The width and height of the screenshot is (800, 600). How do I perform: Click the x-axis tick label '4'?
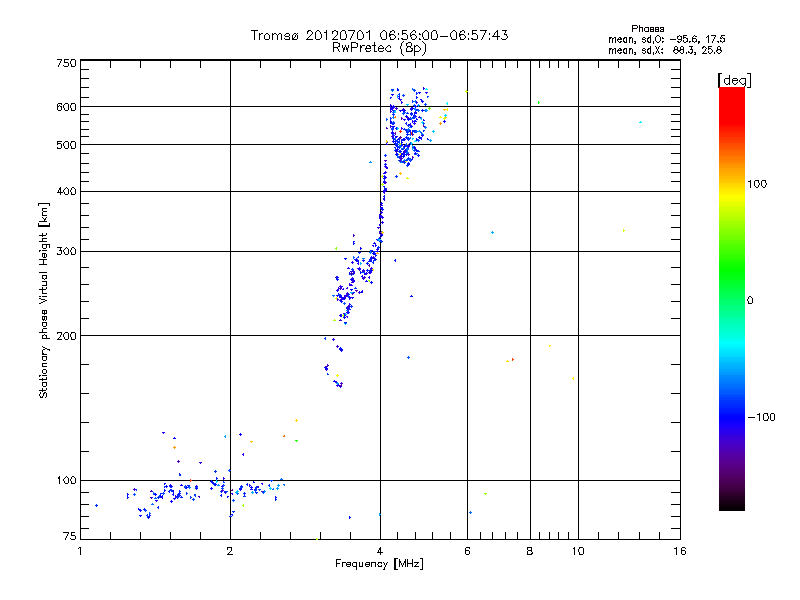click(380, 551)
